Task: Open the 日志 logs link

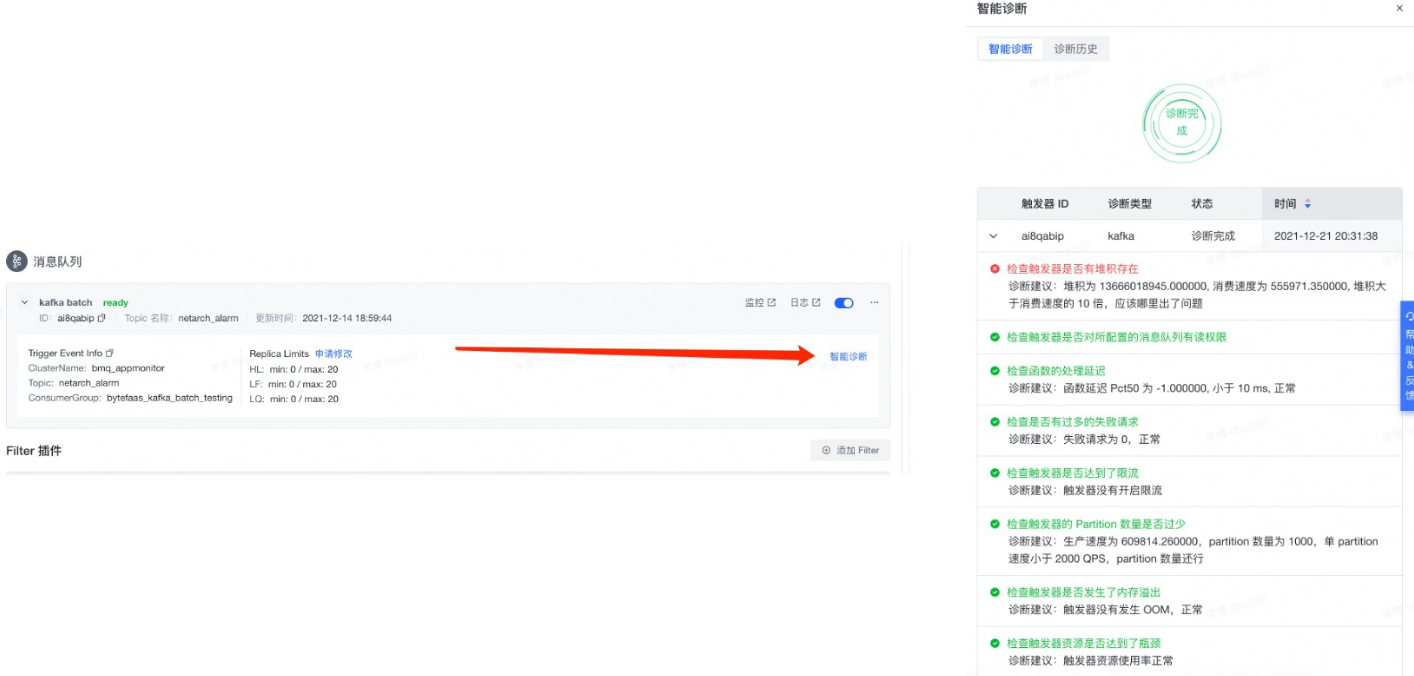Action: tap(805, 302)
